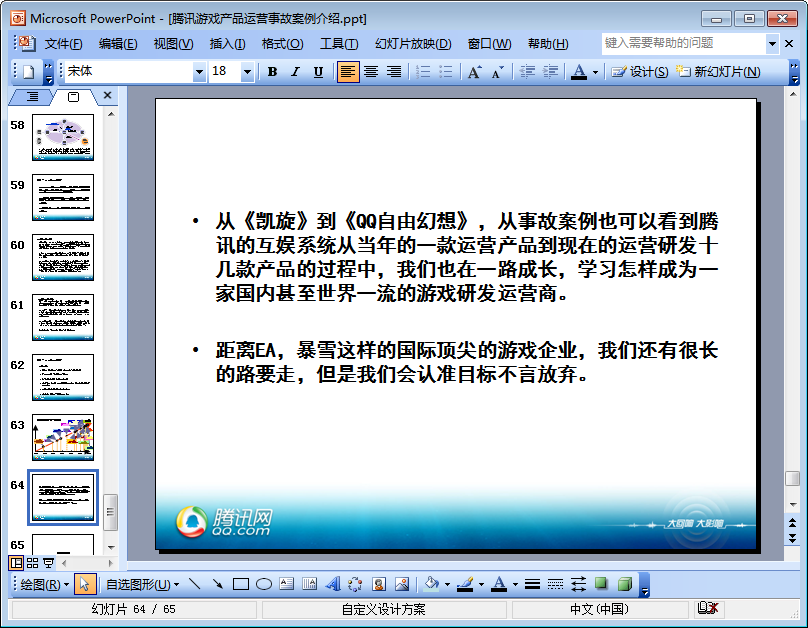Open 3-D Style options
The height and width of the screenshot is (628, 808).
[x=625, y=584]
